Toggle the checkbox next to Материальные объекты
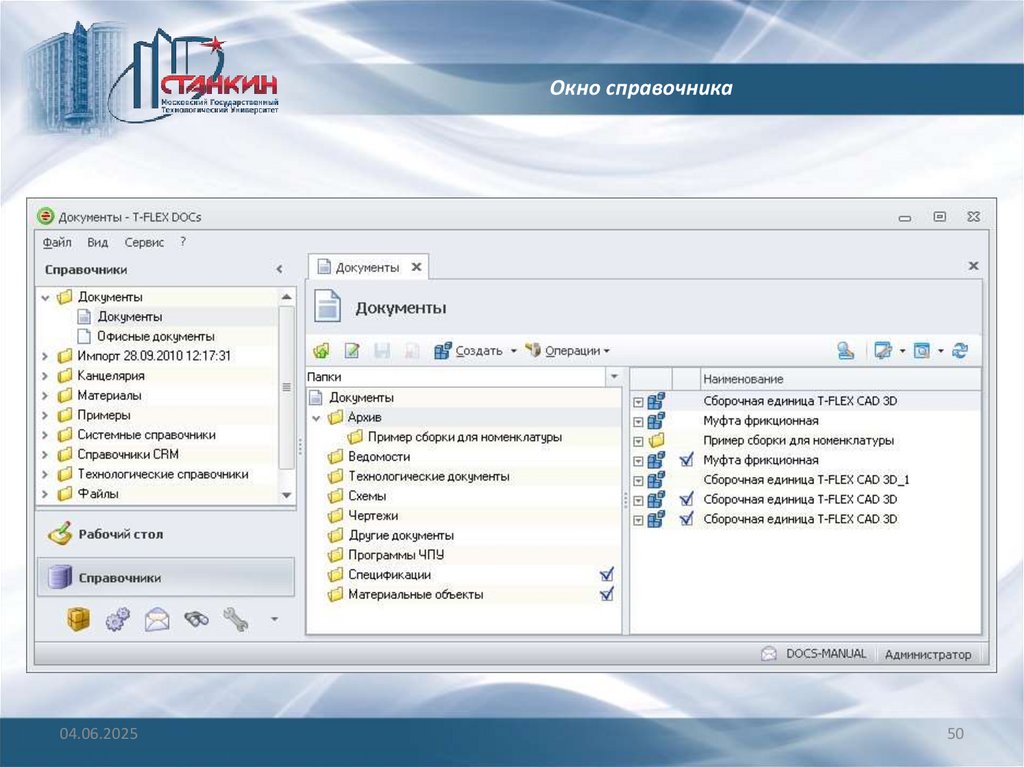The height and width of the screenshot is (767, 1024). 606,594
